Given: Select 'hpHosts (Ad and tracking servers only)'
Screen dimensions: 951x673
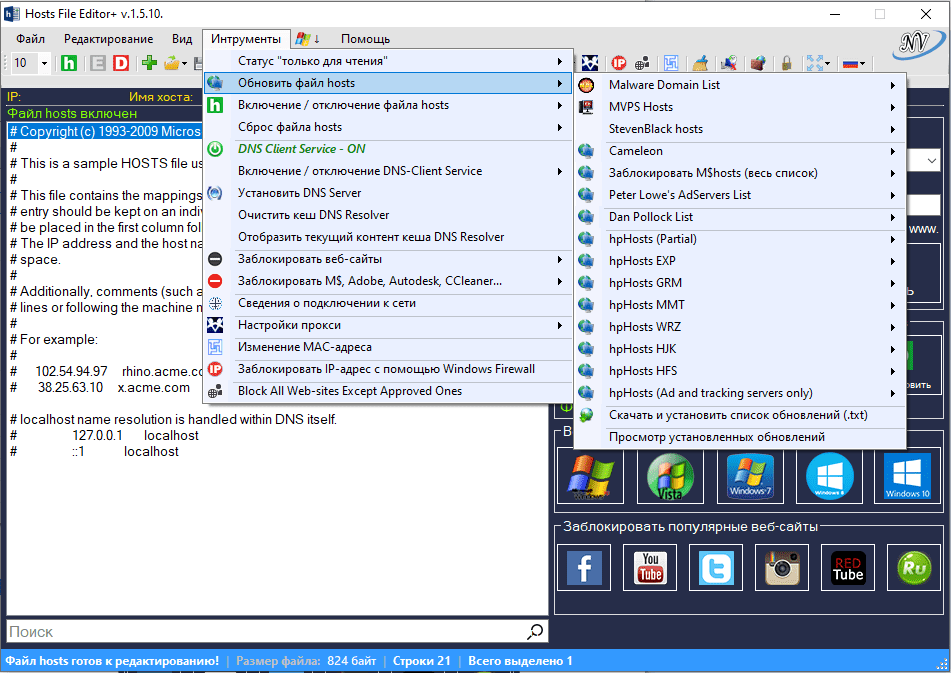Looking at the screenshot, I should point(740,393).
